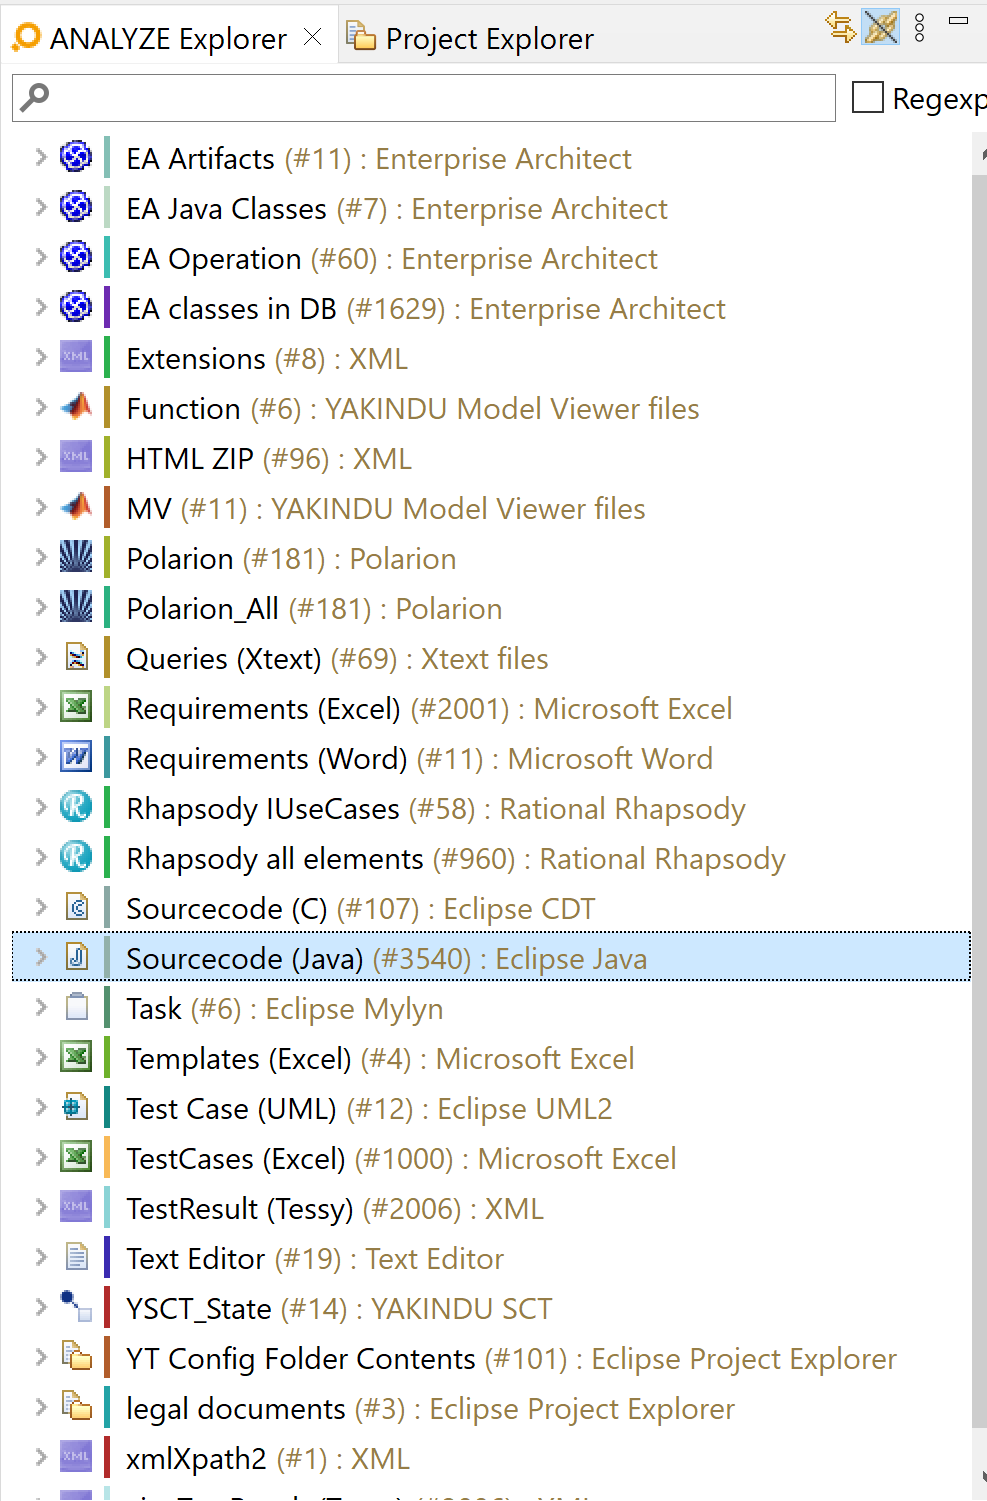Image resolution: width=987 pixels, height=1501 pixels.
Task: Select the 'Requirements (Word)' row text
Action: click(267, 759)
